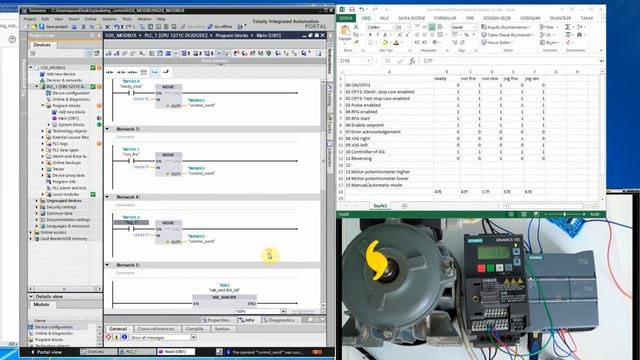Click the close branch icon in favorites

(x=166, y=72)
